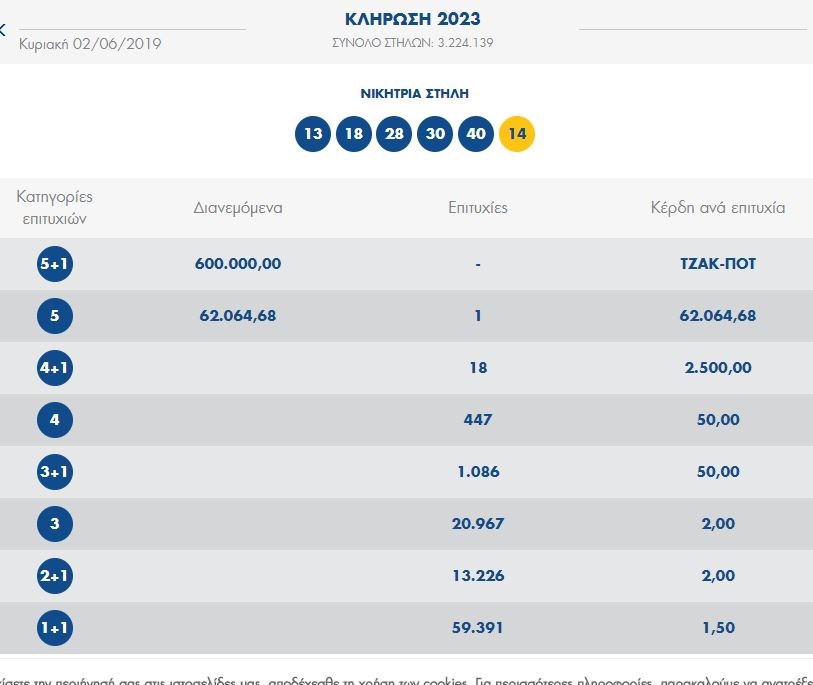Select the 59.391 winners count cell
The image size is (813, 685).
click(478, 628)
